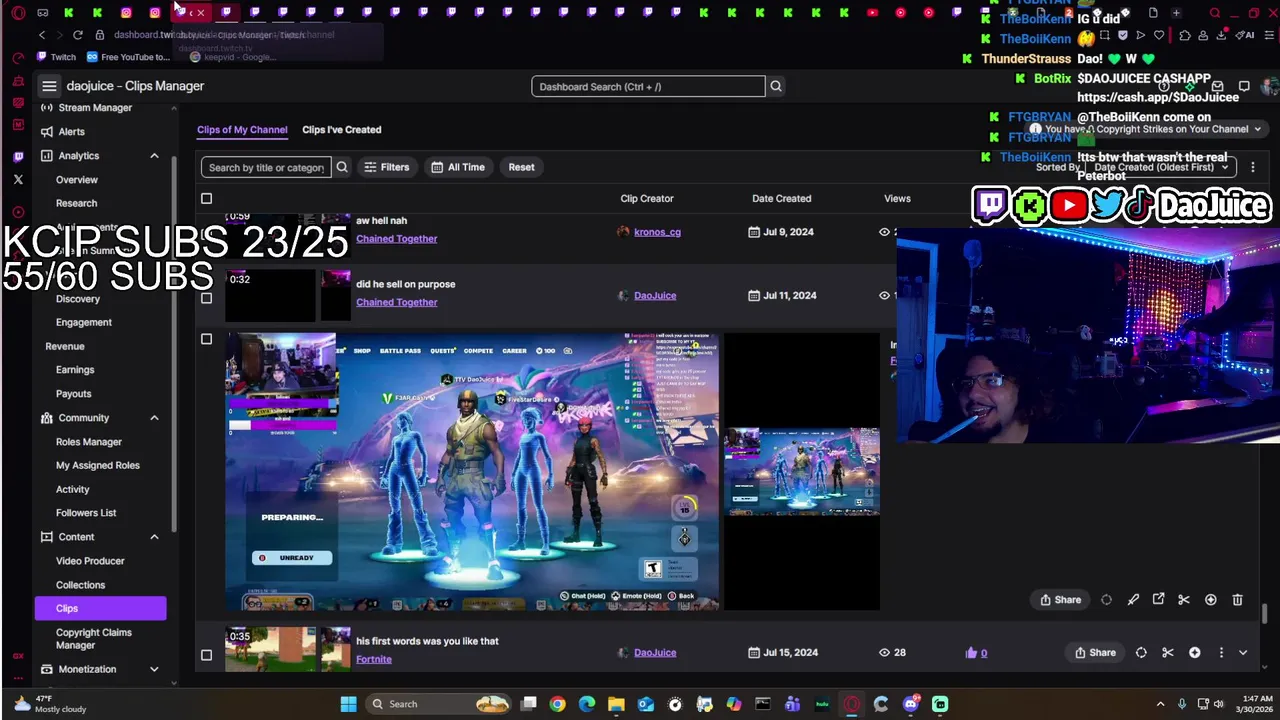
Task: Click the Reset filters button
Action: 521,167
